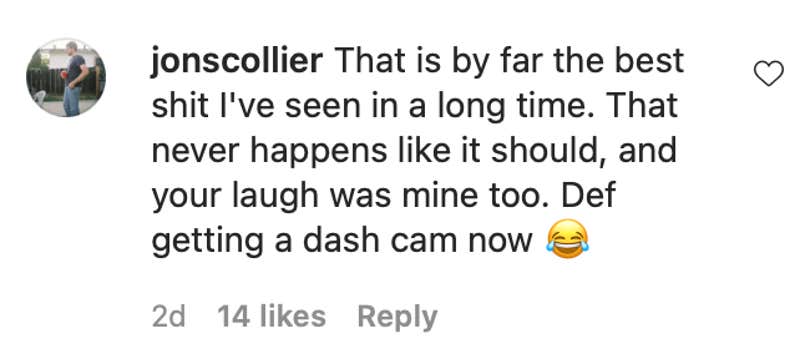
Task: Click the phrase 'never happens'
Action: tap(269, 152)
